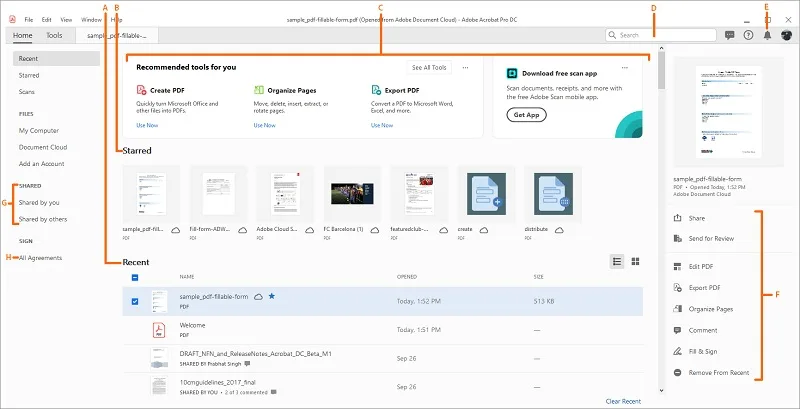The height and width of the screenshot is (409, 800).
Task: Open the profile avatar menu
Action: click(786, 35)
